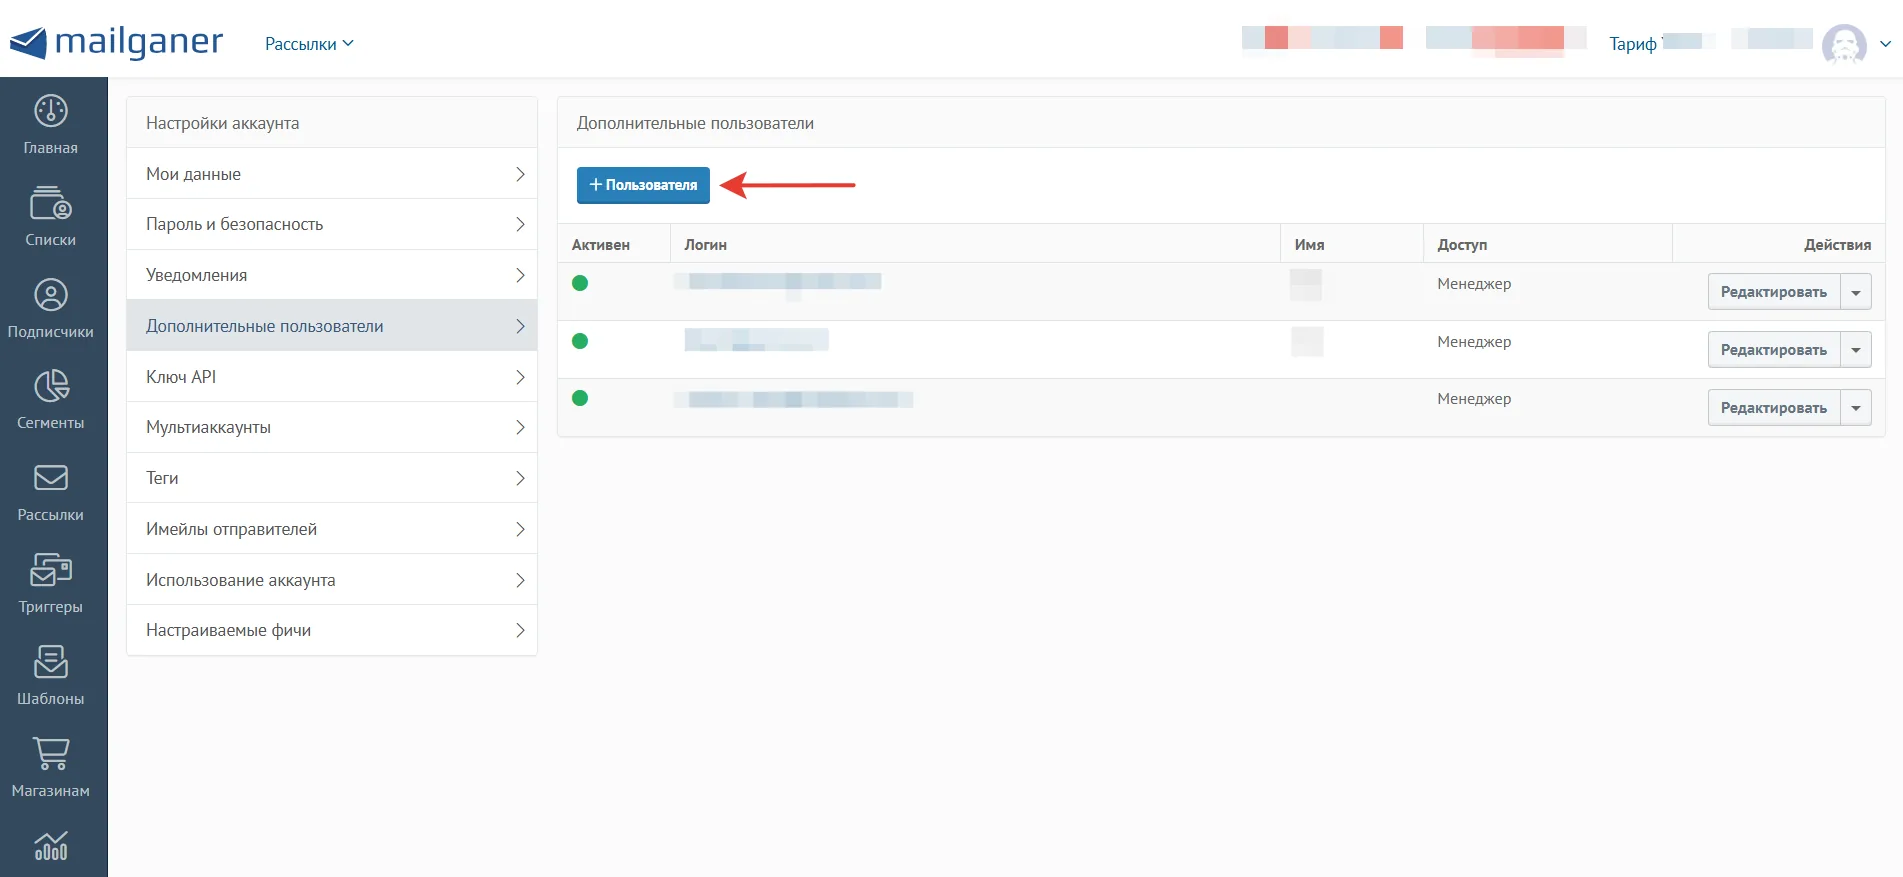Click Редактировать for the second user

[1774, 350]
